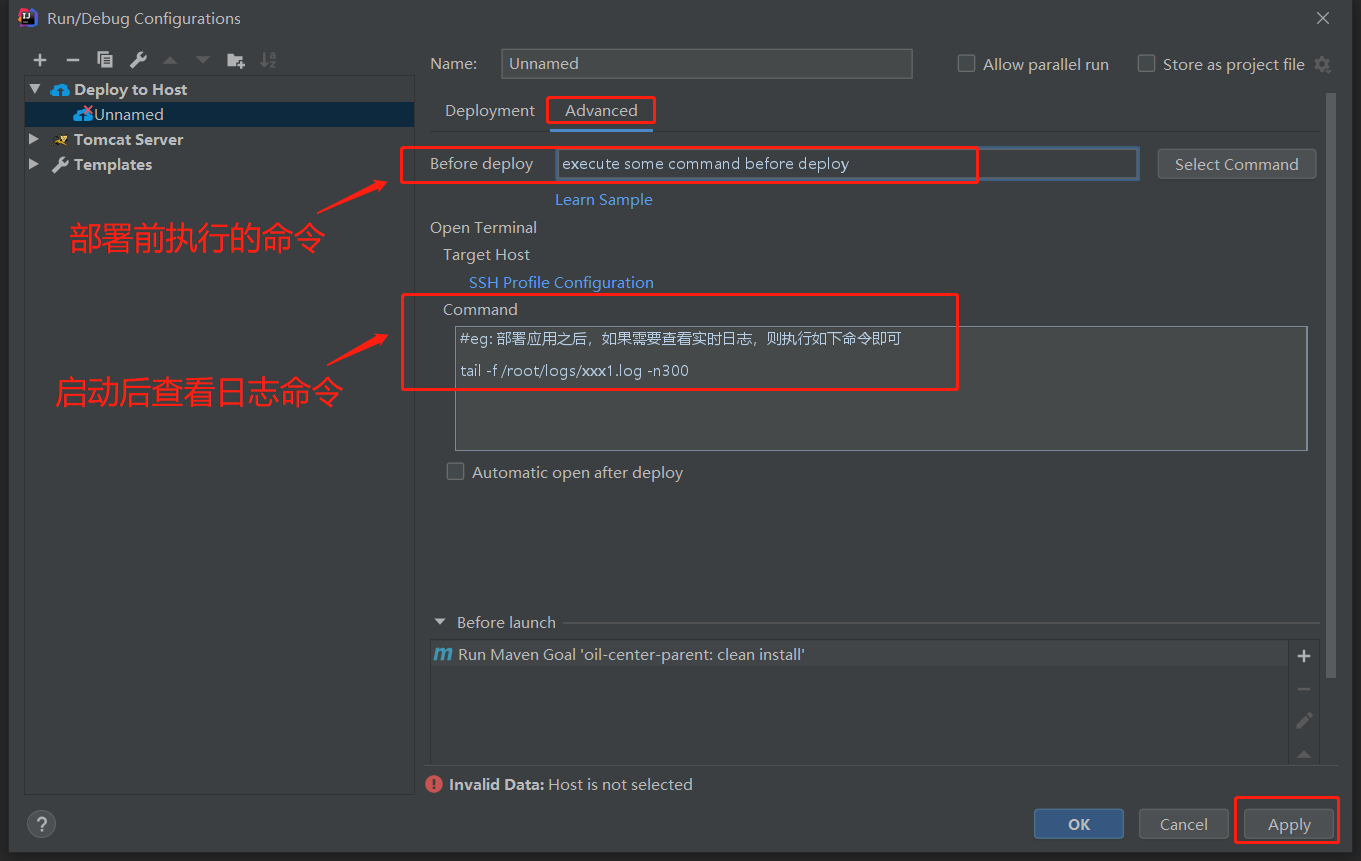Remove the selected configuration with the minus icon

tap(72, 60)
